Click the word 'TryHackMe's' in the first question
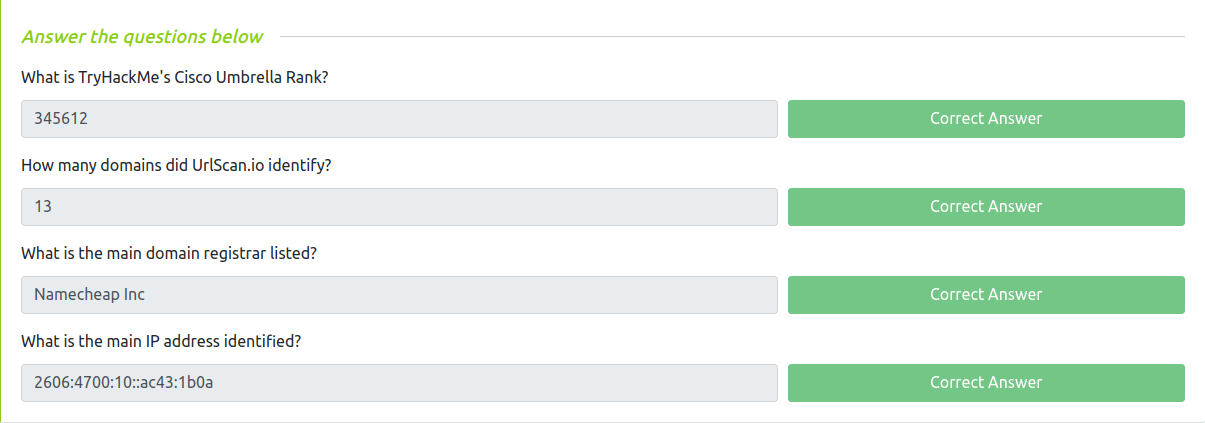 click(x=103, y=78)
